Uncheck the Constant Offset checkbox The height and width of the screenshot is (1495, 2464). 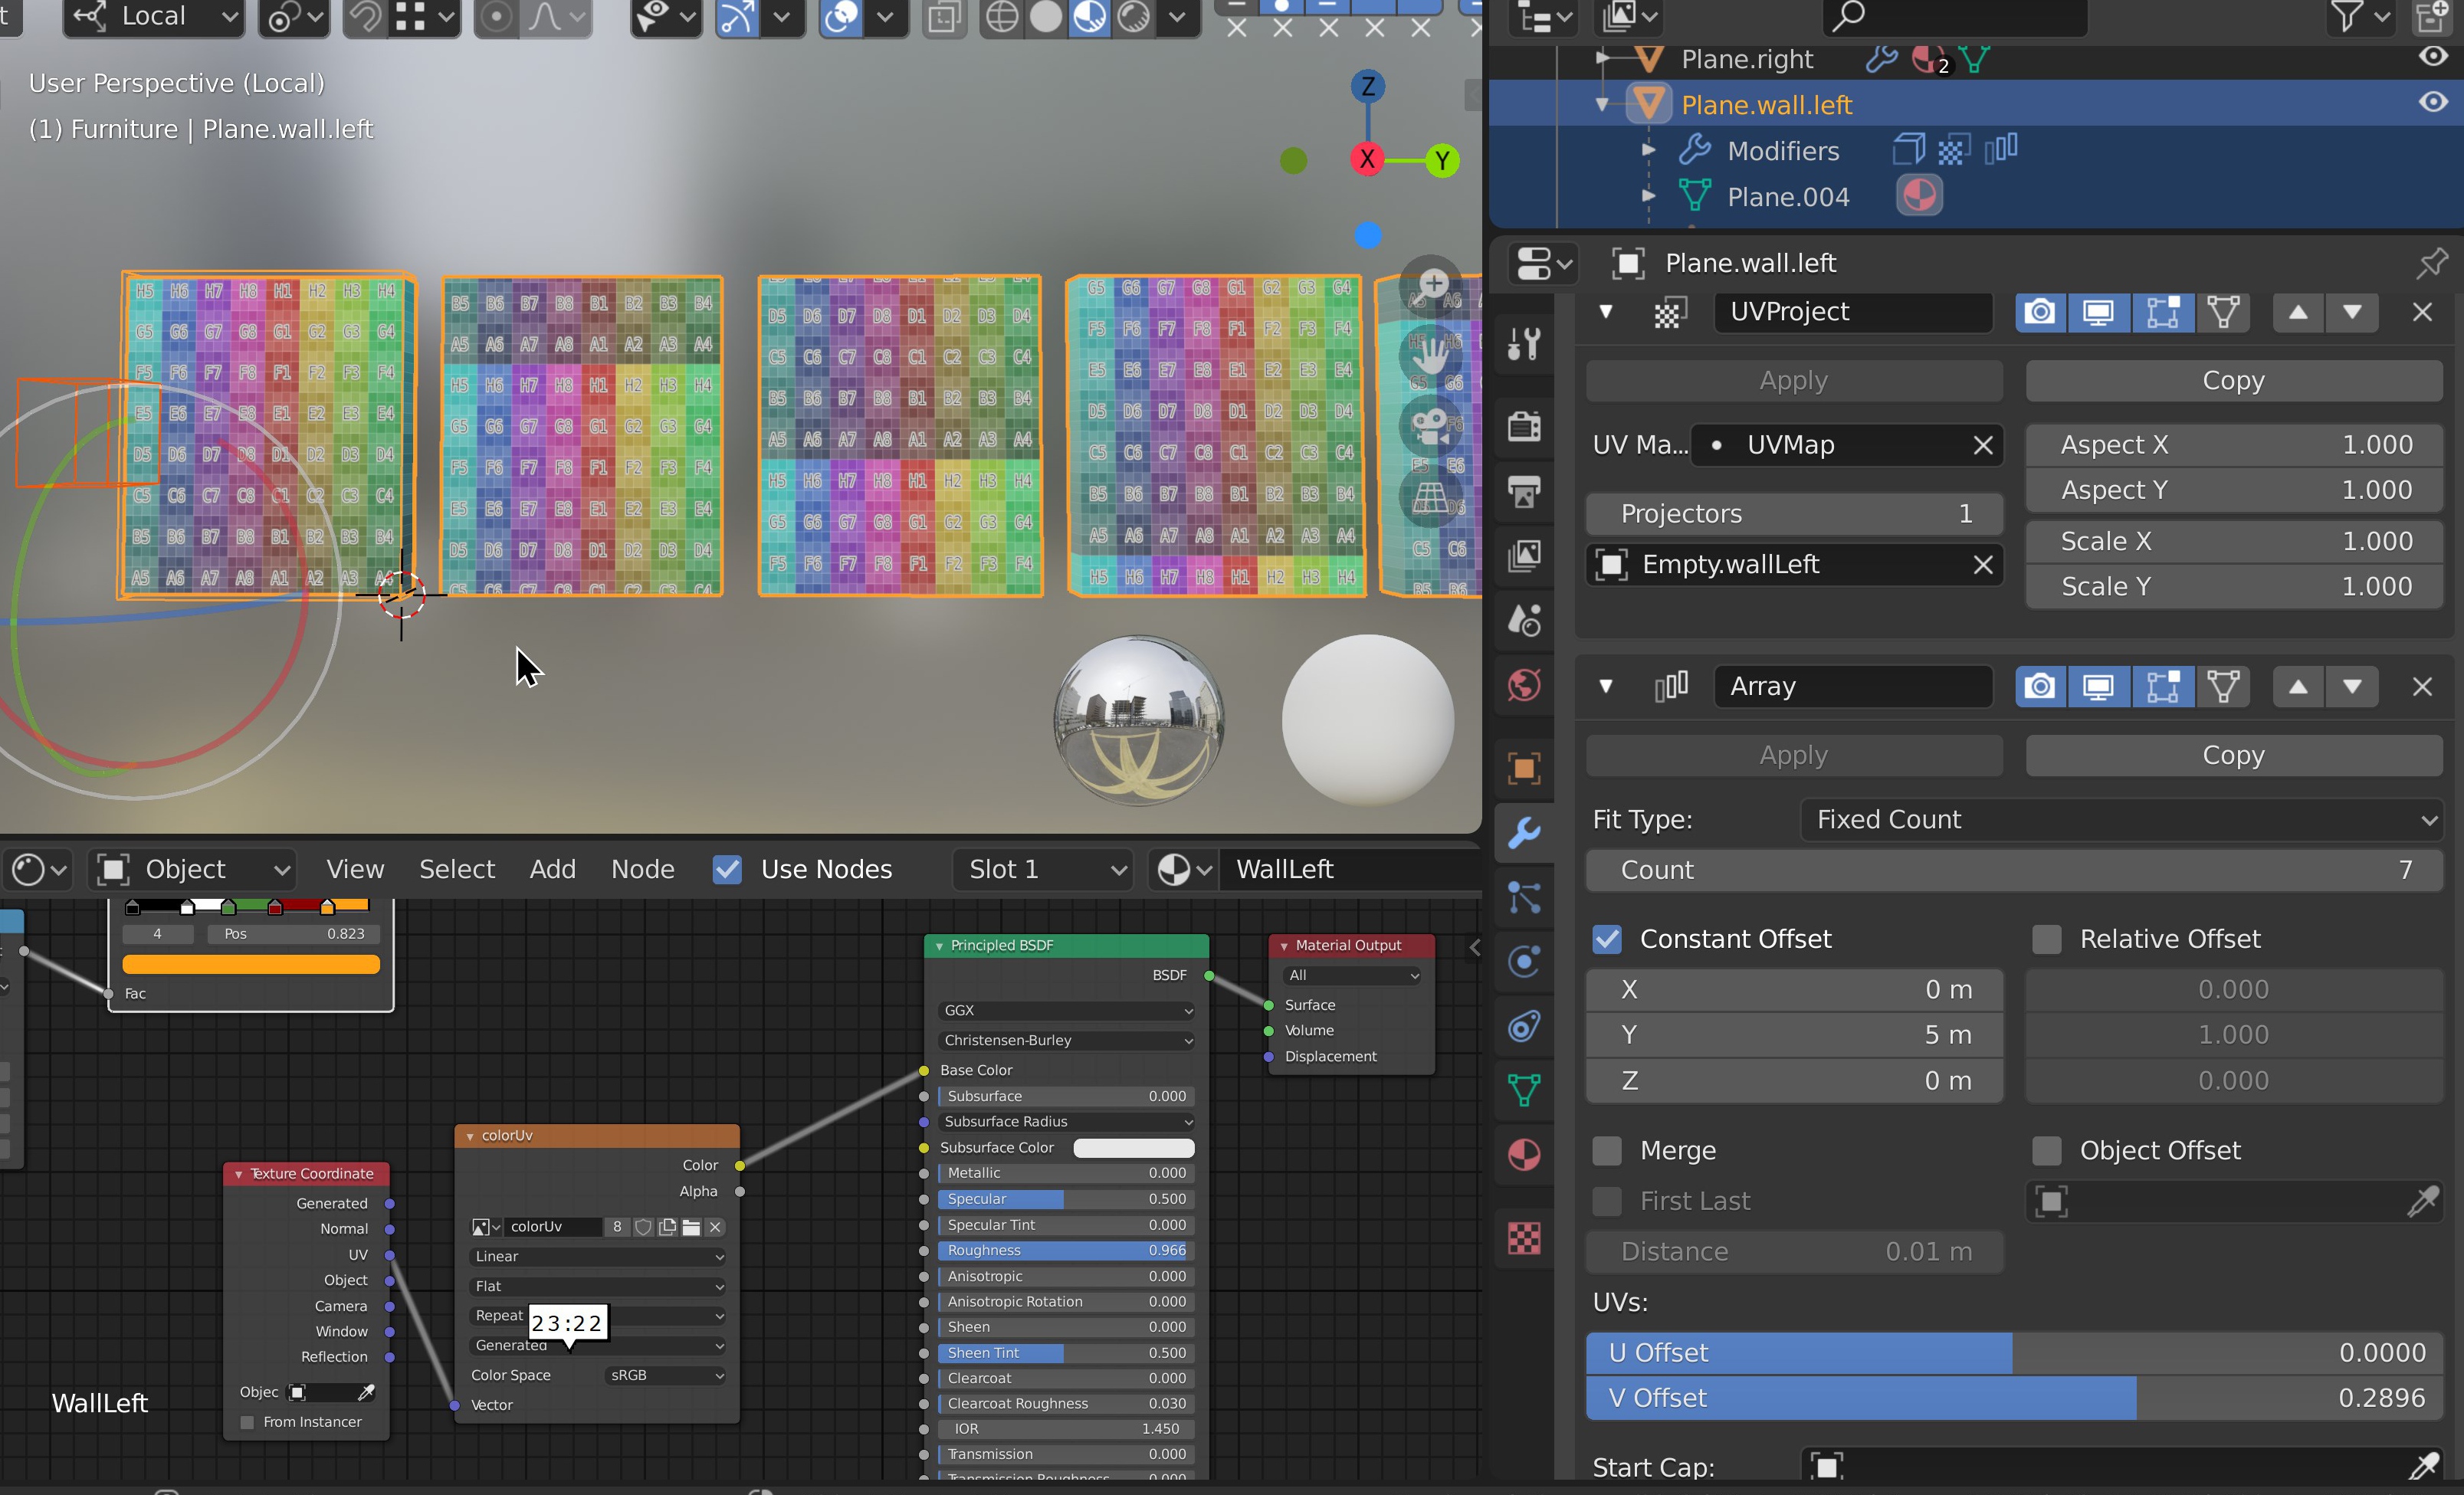[x=1607, y=939]
